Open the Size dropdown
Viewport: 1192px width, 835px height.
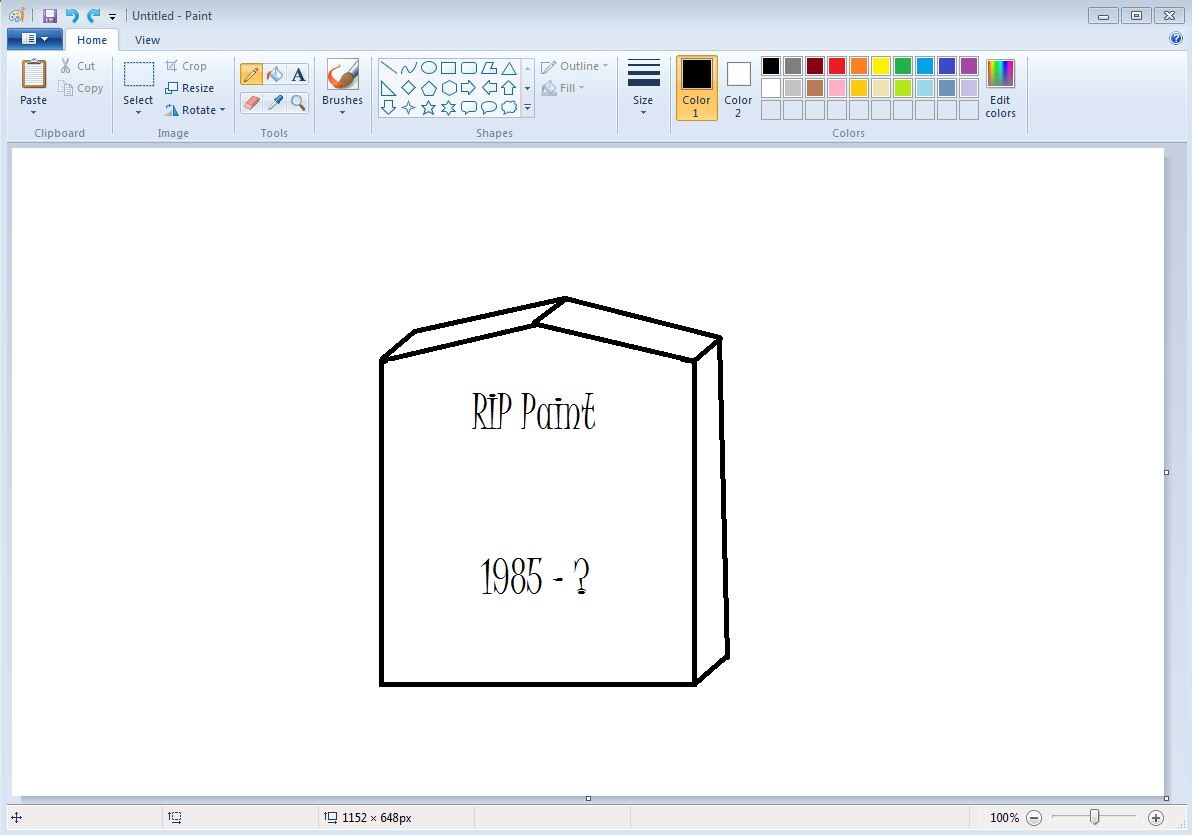coord(643,87)
